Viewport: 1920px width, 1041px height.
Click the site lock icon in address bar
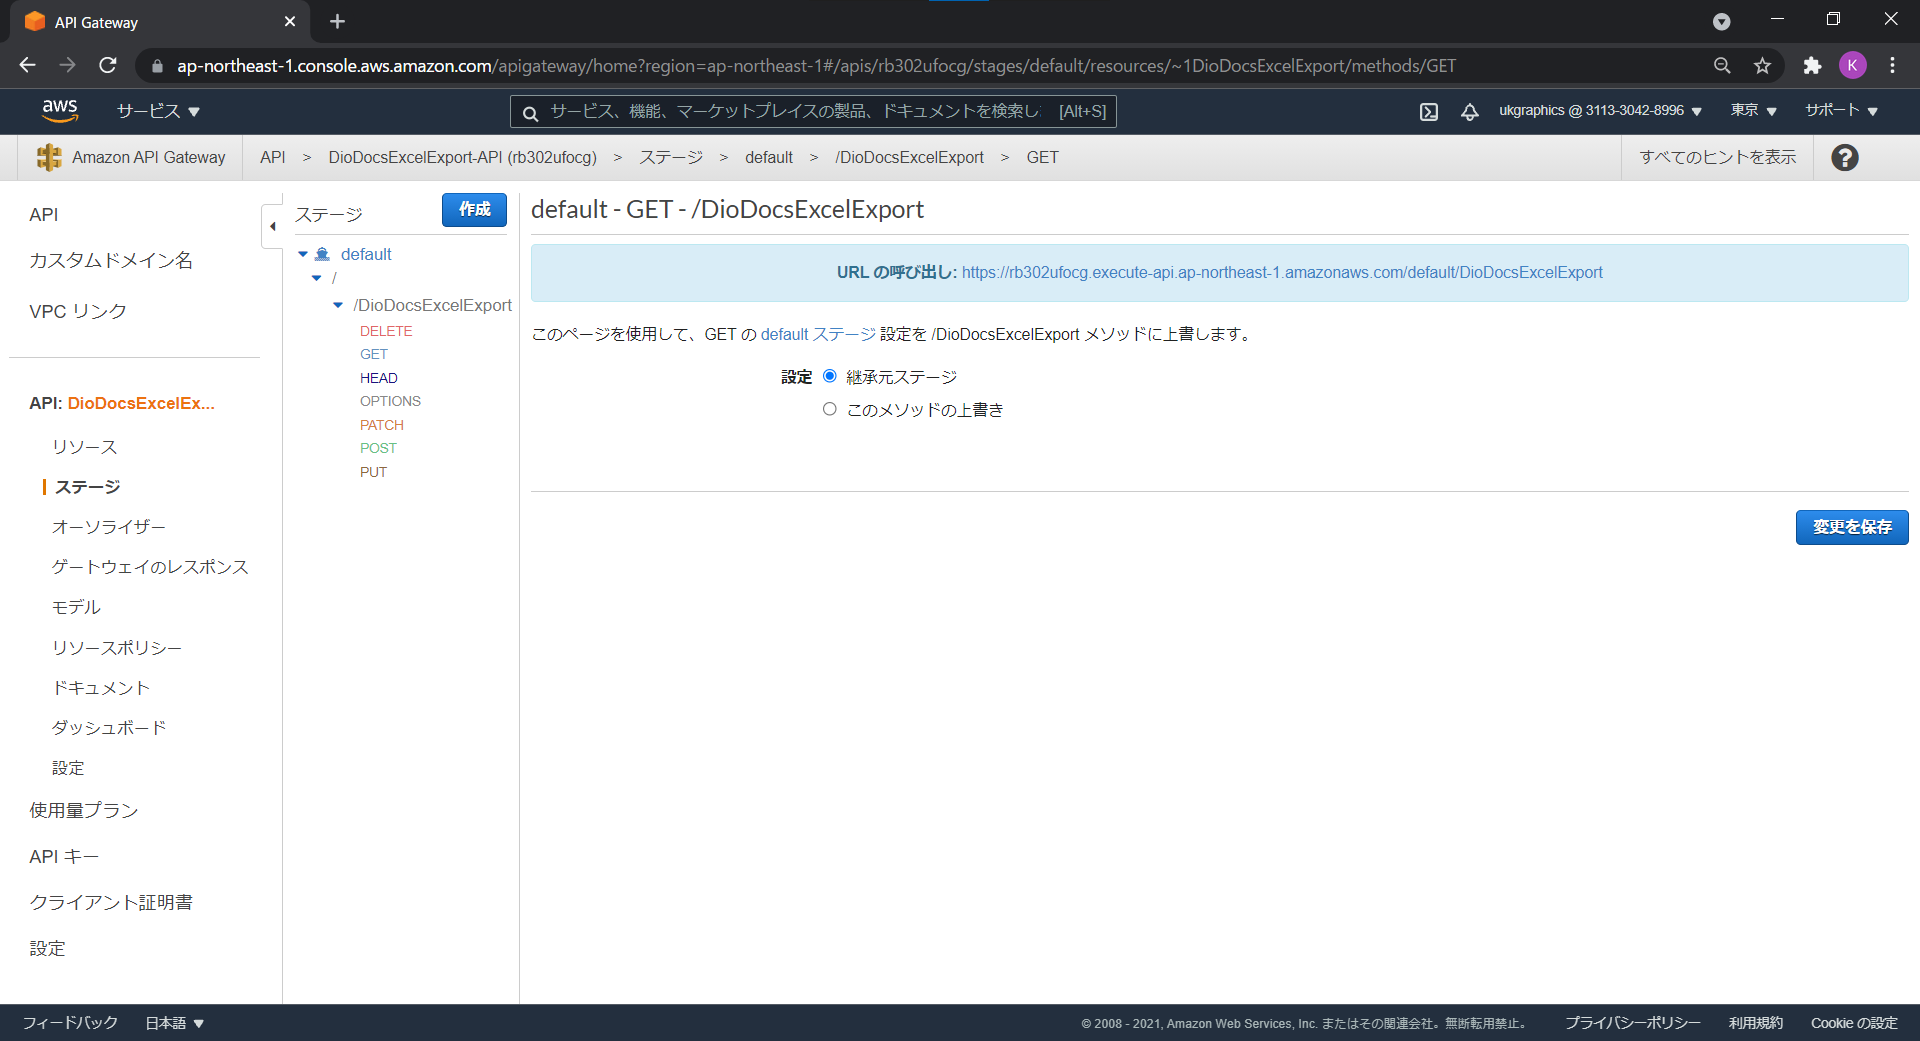tap(157, 66)
